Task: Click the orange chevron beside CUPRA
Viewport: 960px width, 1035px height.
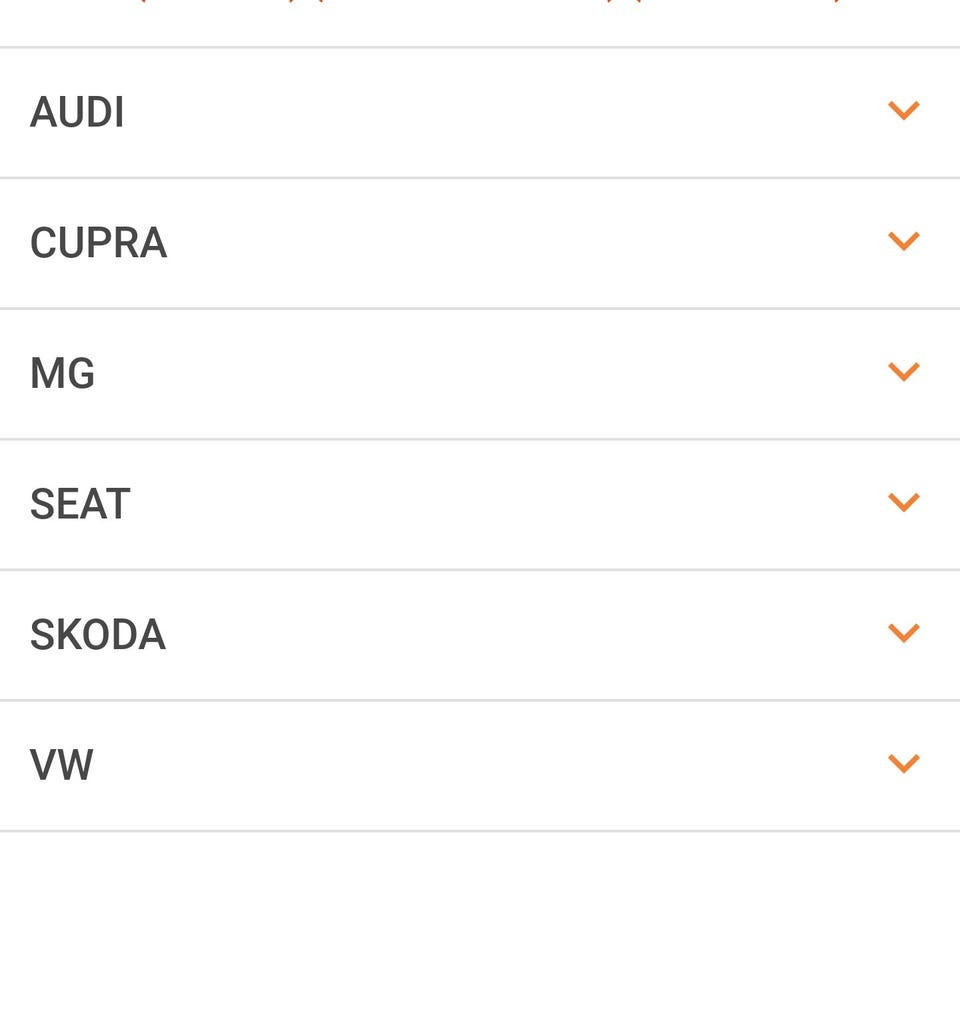Action: click(x=903, y=242)
